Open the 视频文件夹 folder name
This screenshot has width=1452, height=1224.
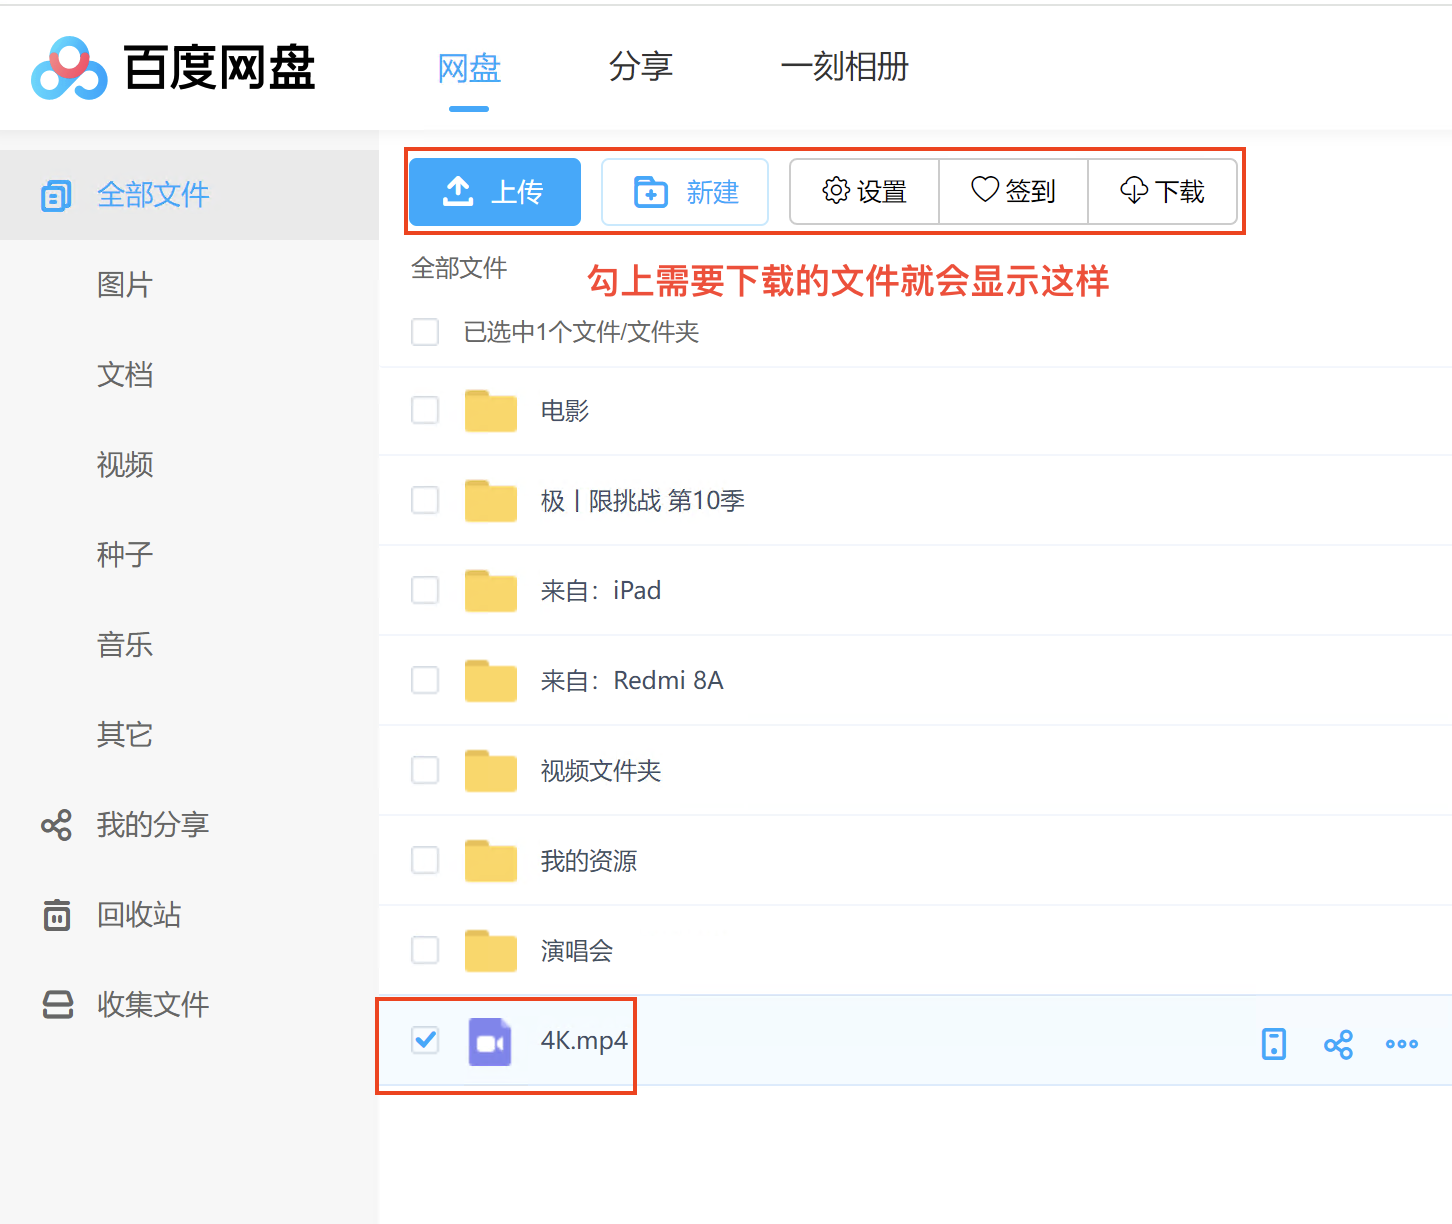click(601, 771)
